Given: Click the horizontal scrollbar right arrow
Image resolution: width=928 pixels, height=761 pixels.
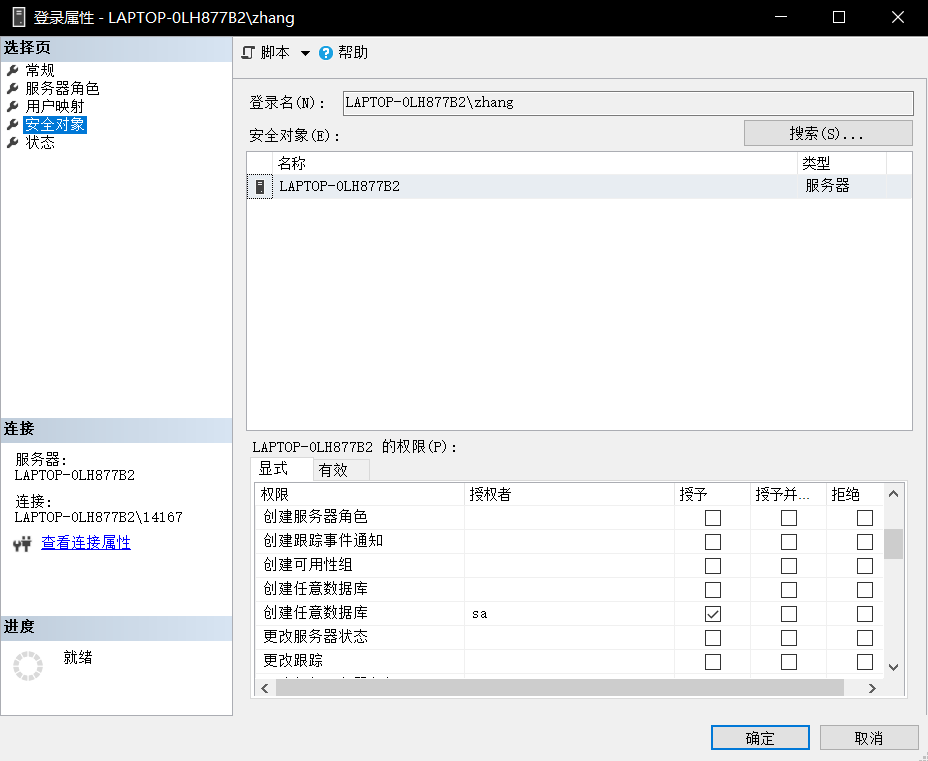Looking at the screenshot, I should click(872, 688).
